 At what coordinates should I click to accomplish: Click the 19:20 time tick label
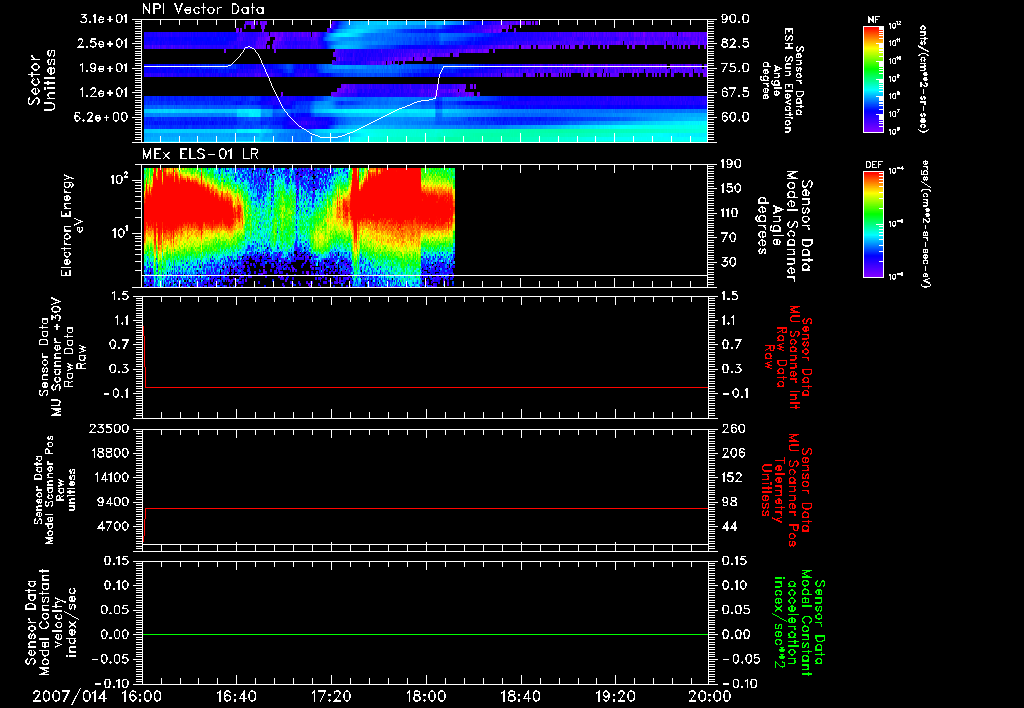tap(615, 696)
